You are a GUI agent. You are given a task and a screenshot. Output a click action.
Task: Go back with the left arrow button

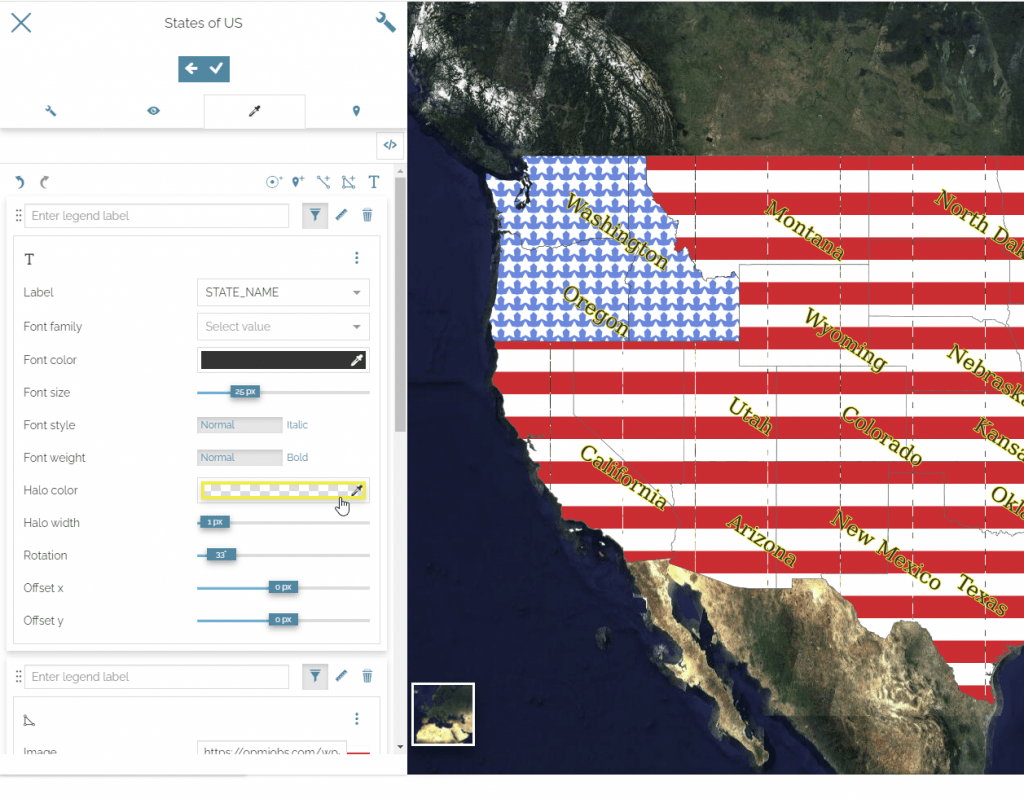[x=191, y=69]
